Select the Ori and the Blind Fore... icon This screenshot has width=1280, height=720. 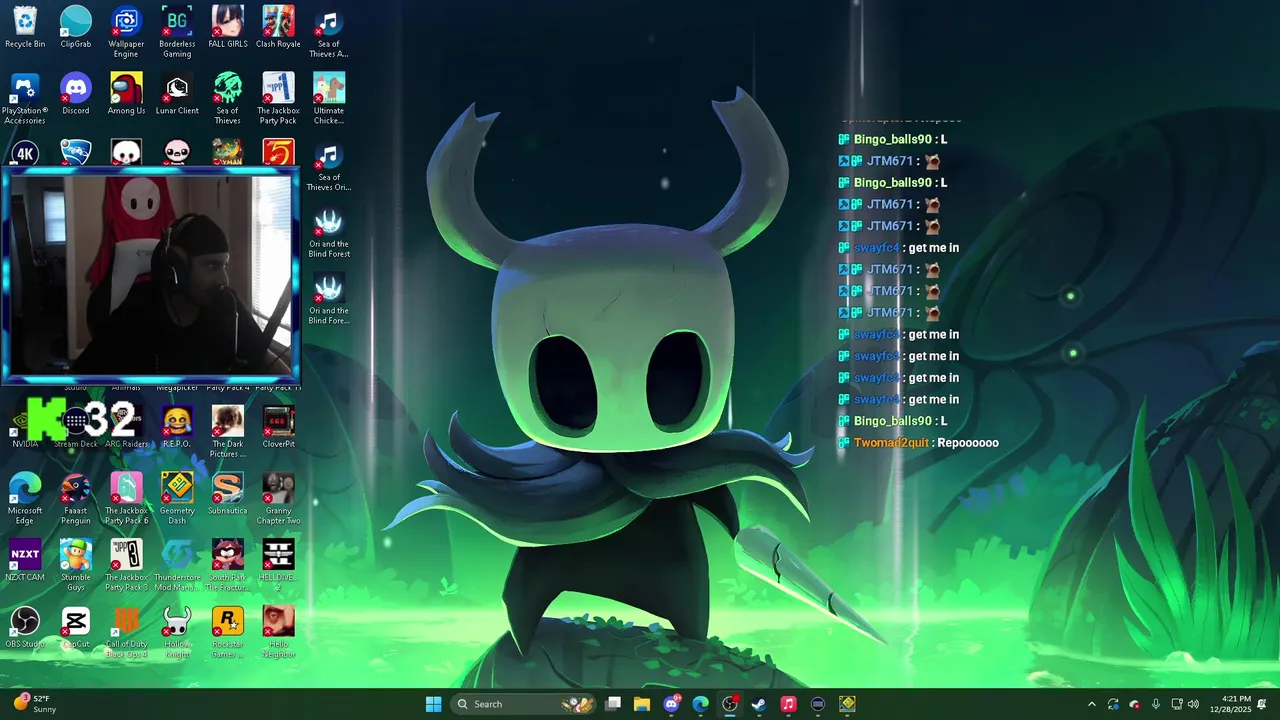(329, 299)
